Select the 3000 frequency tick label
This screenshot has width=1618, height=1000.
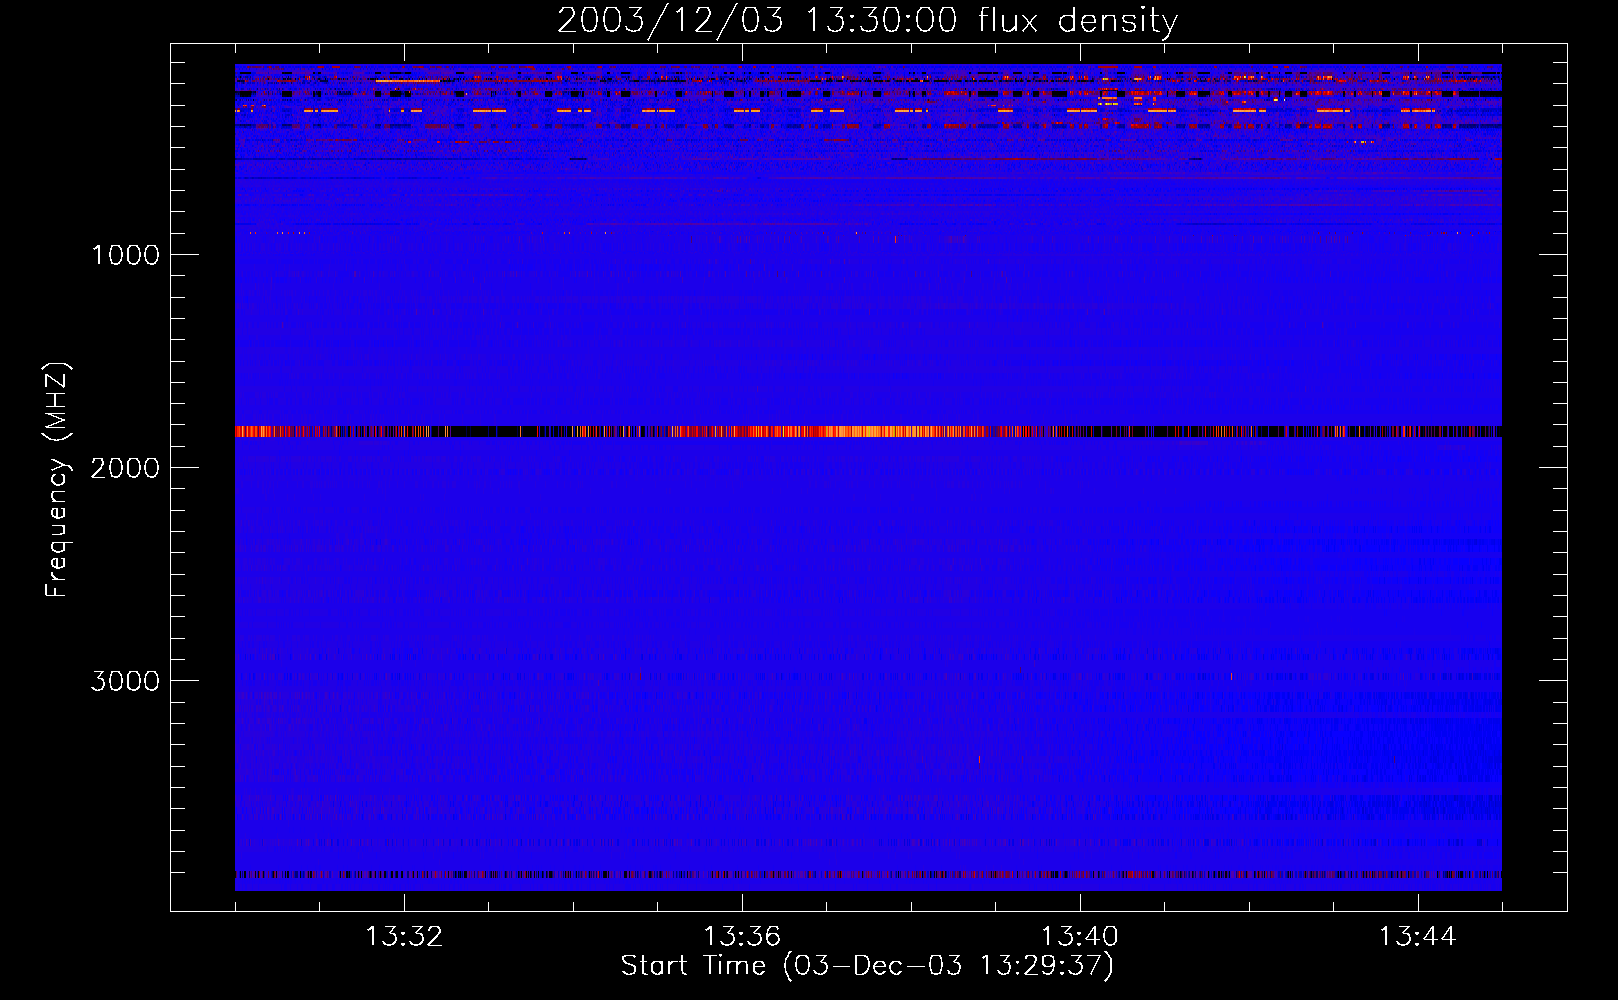click(x=125, y=681)
